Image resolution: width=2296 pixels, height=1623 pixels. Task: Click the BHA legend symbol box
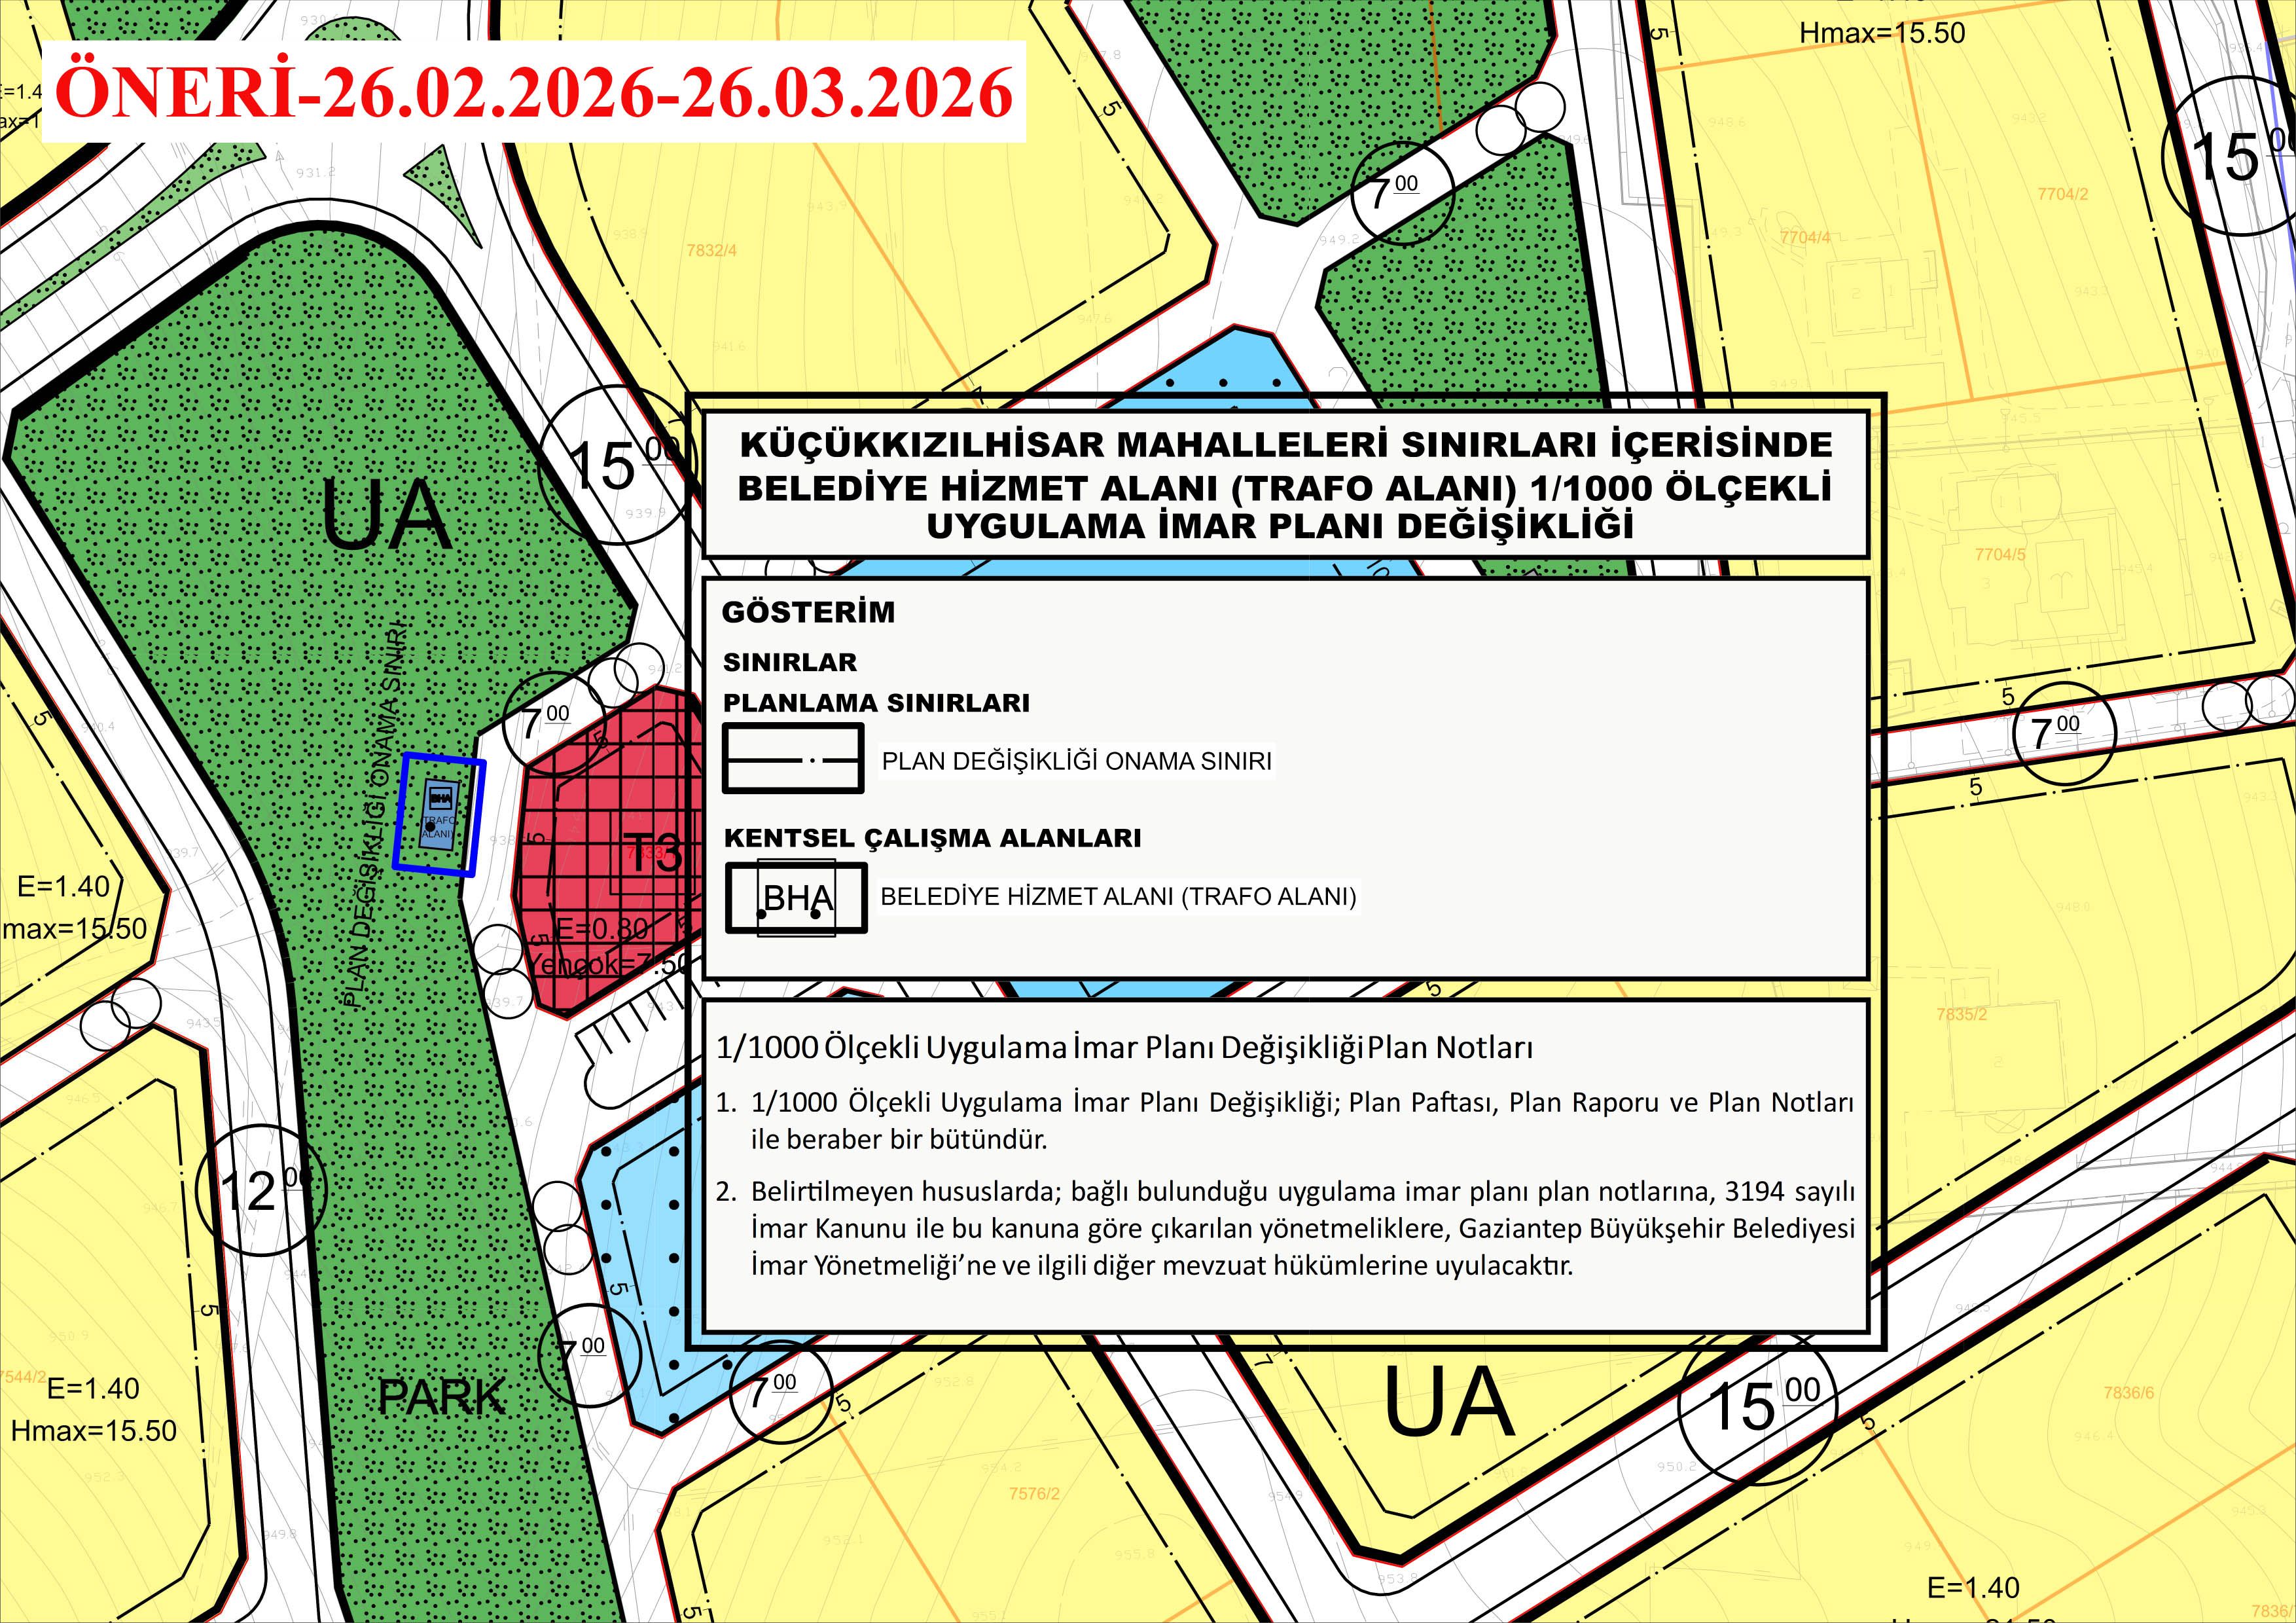tap(796, 898)
